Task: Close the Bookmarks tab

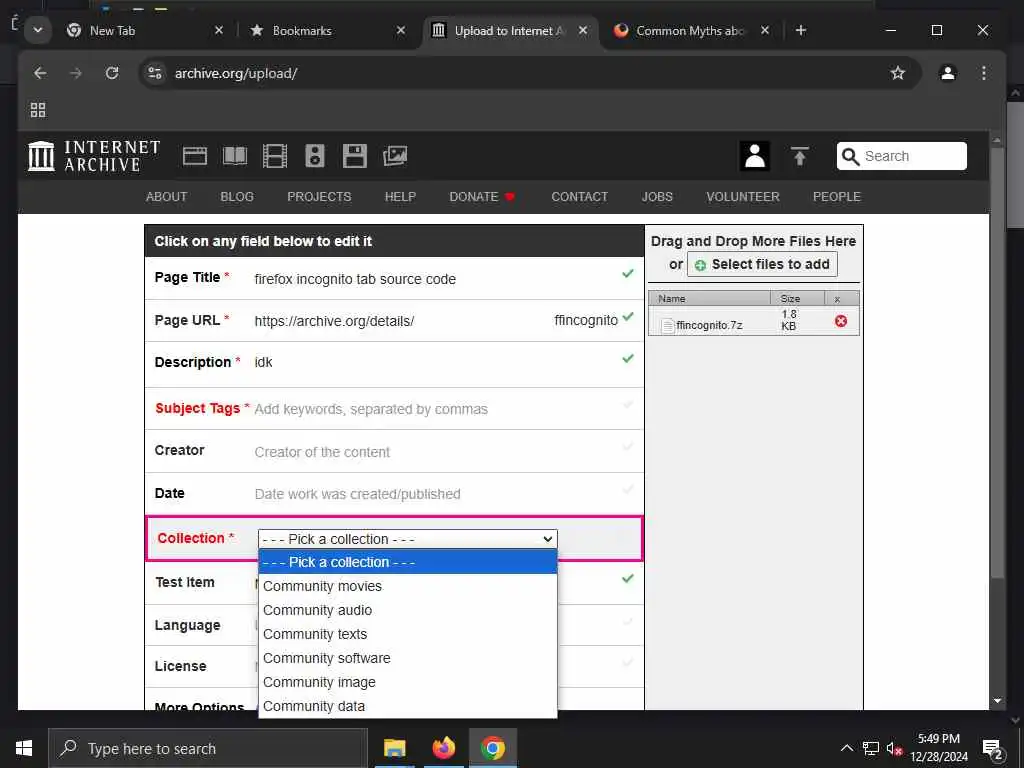Action: 401,30
